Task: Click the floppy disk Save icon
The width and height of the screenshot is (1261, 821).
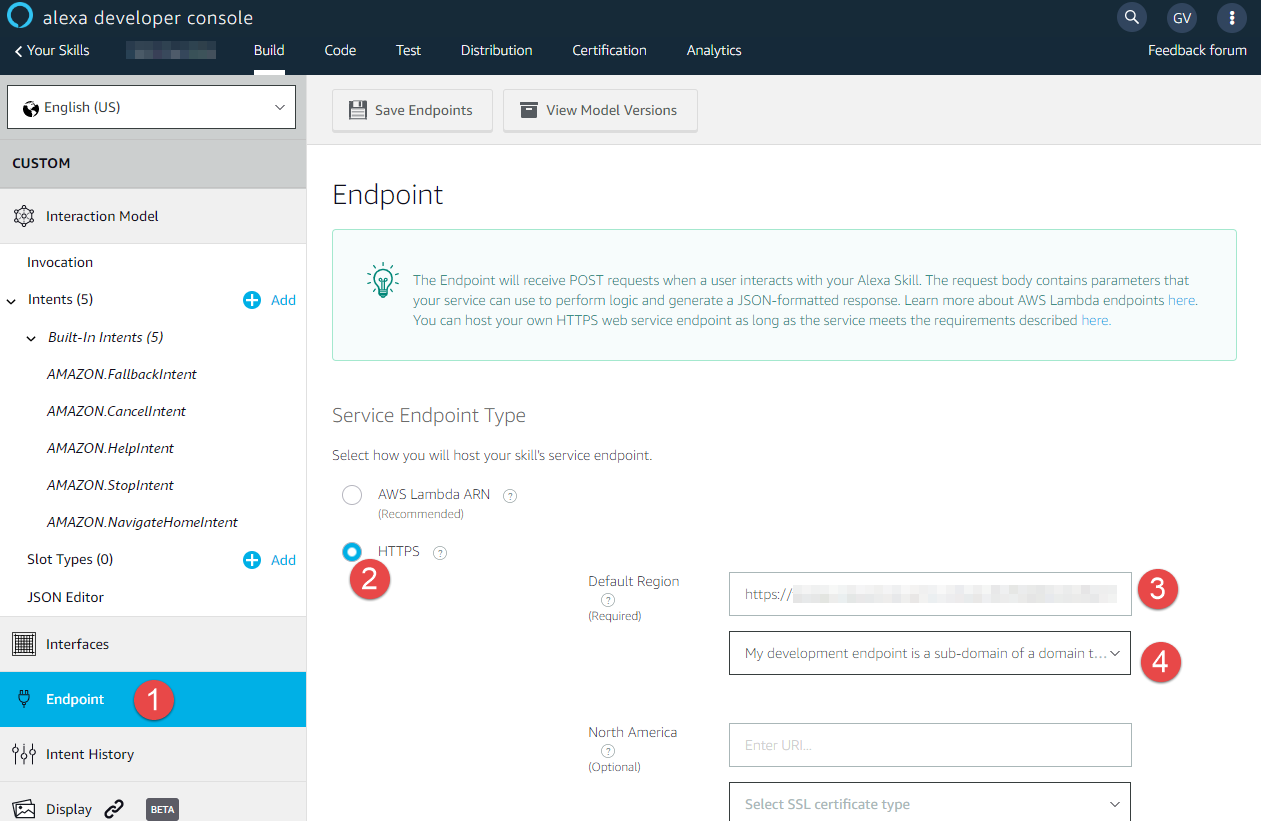Action: point(357,110)
